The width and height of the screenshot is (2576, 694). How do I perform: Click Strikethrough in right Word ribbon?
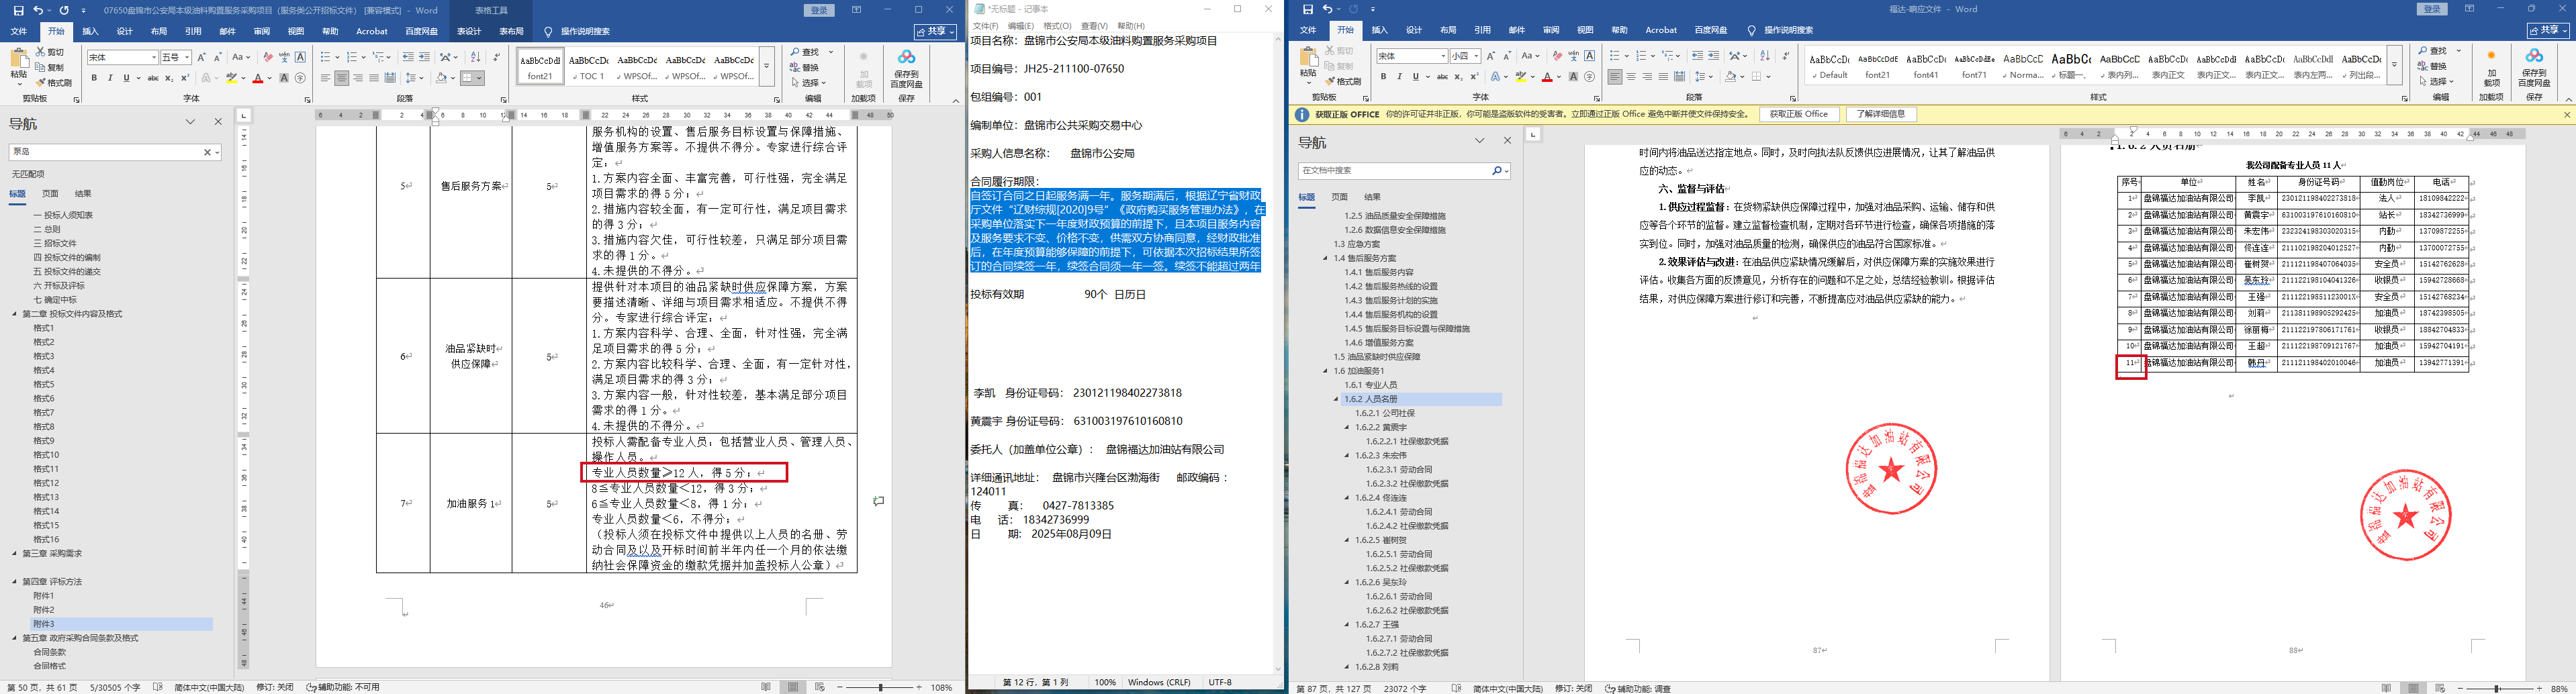coord(1441,76)
